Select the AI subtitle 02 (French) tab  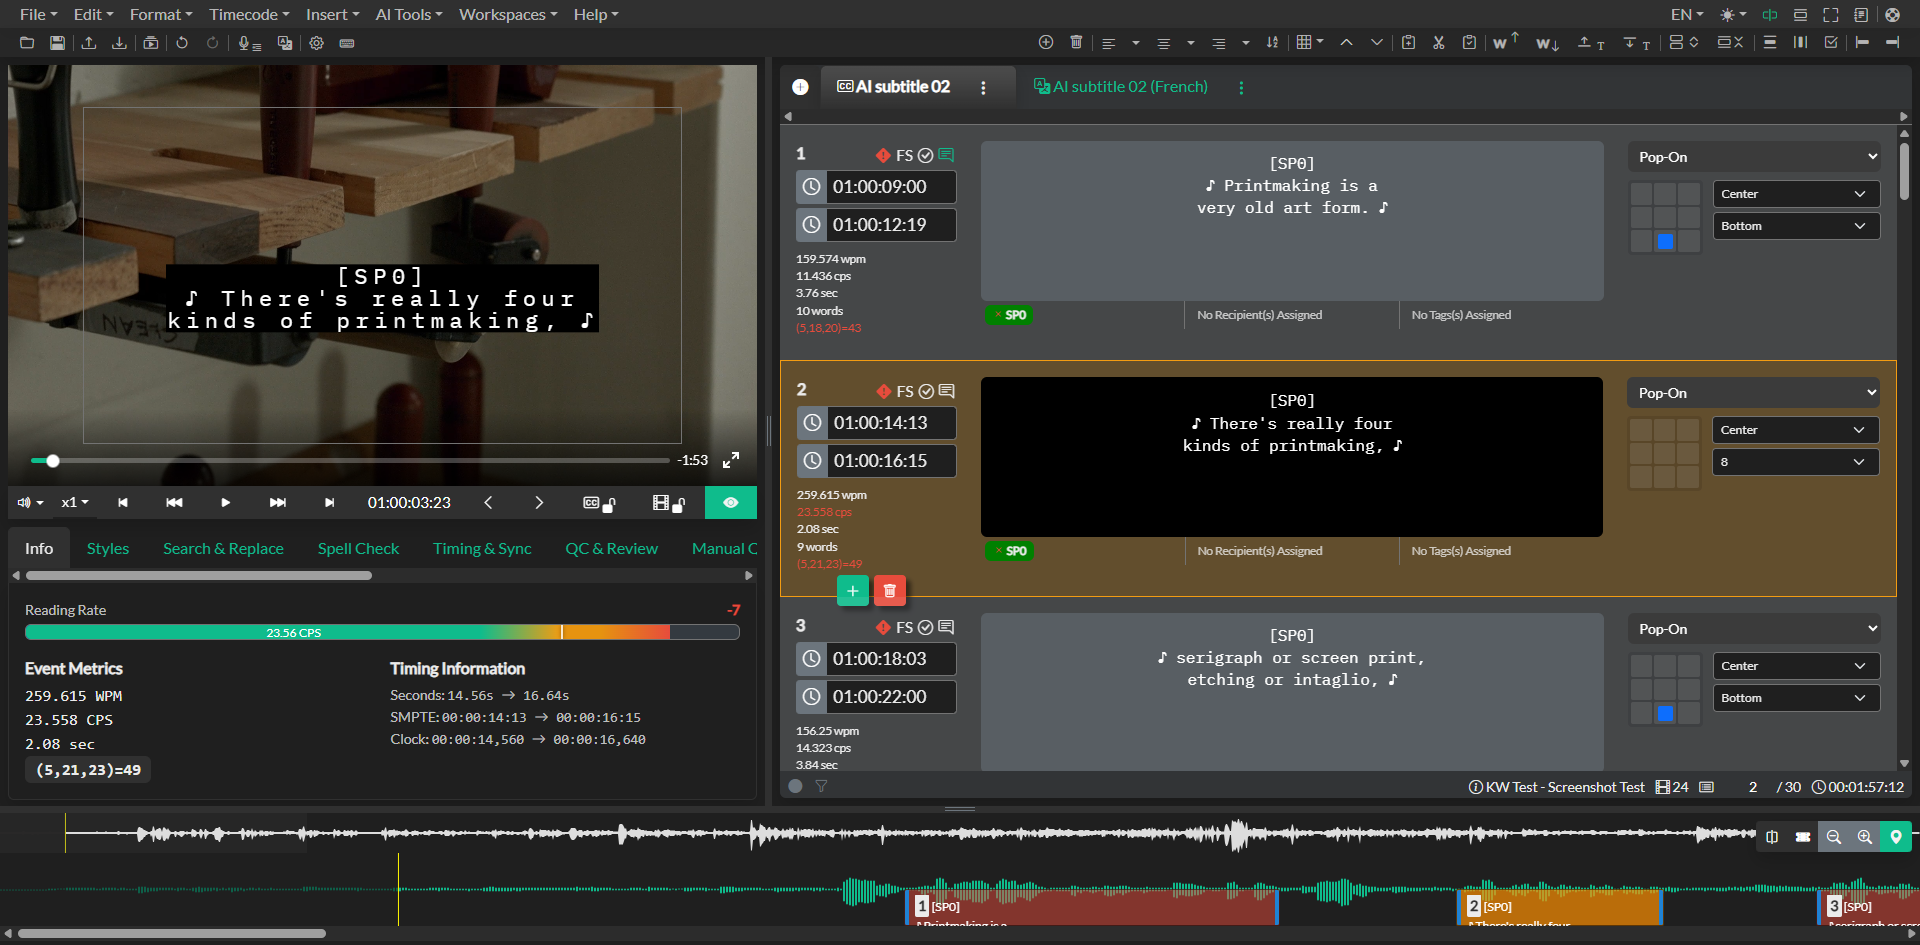(x=1129, y=87)
